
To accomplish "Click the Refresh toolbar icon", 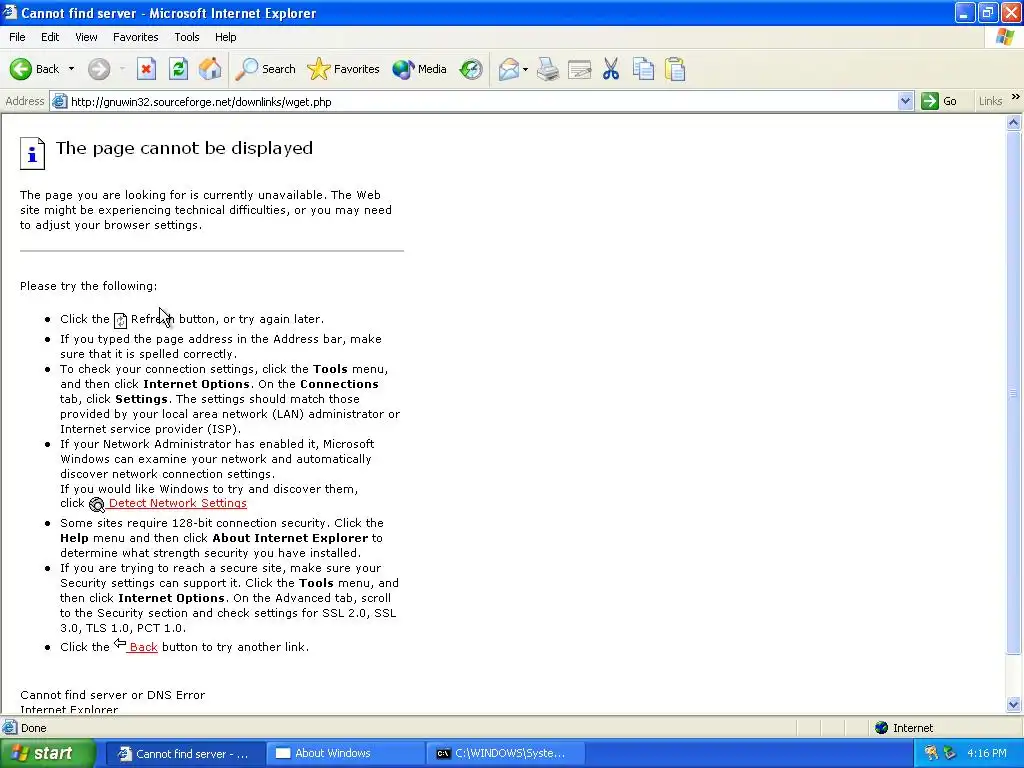I will pyautogui.click(x=178, y=69).
